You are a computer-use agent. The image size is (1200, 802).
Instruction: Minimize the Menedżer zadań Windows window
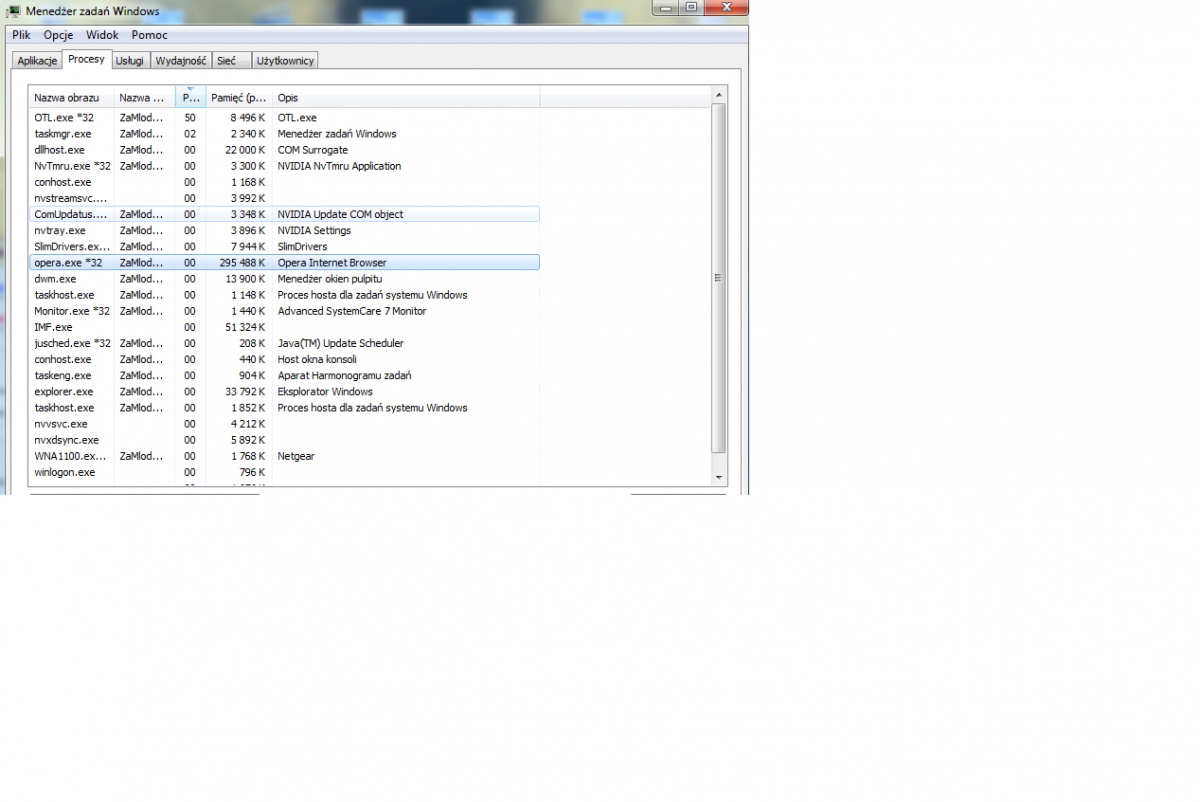pos(664,8)
